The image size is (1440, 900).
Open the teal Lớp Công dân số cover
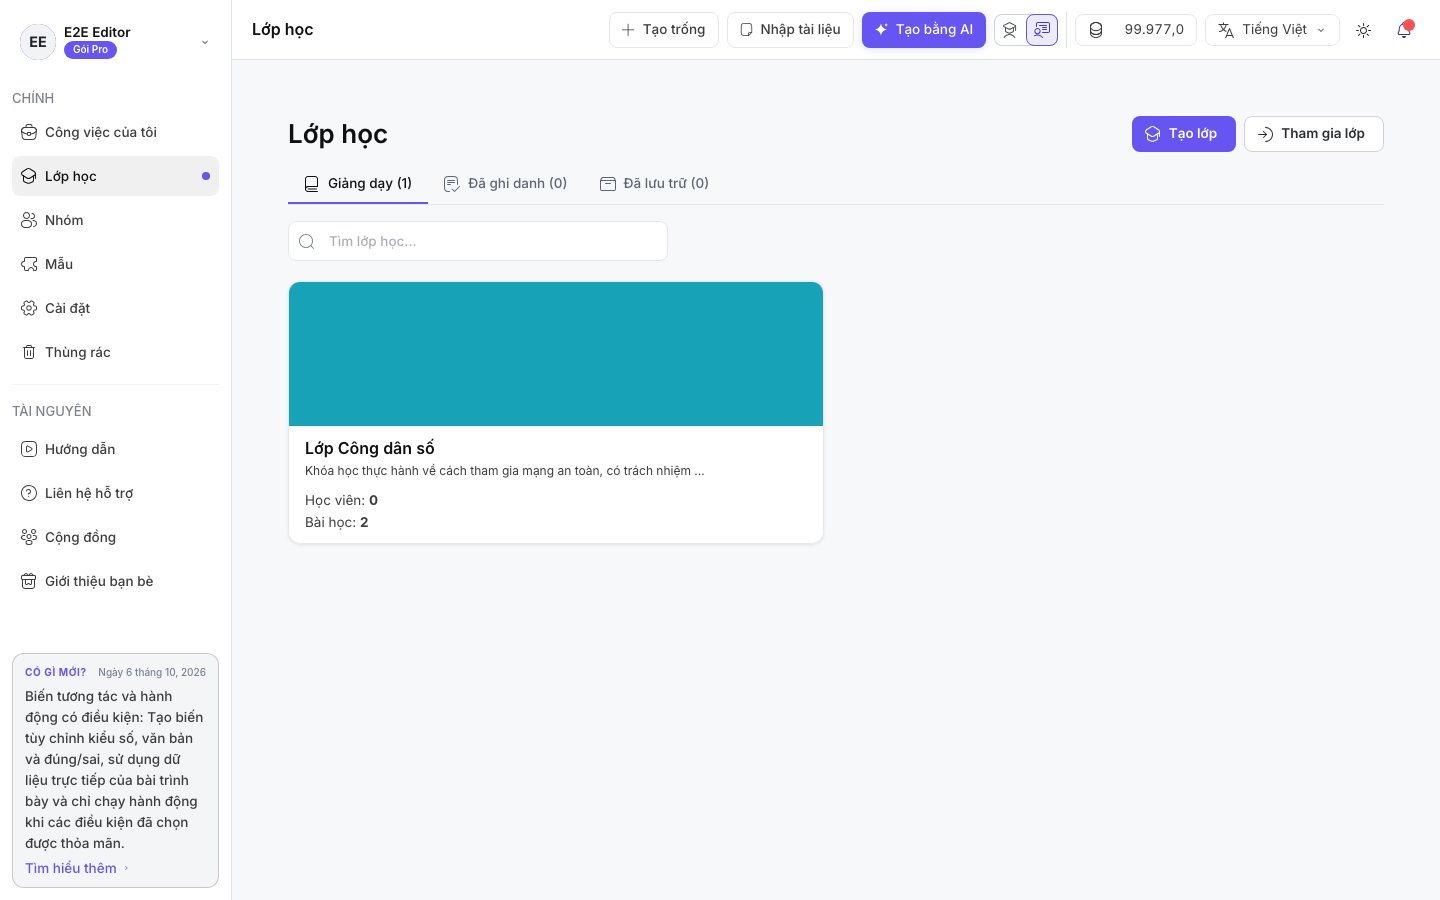556,354
